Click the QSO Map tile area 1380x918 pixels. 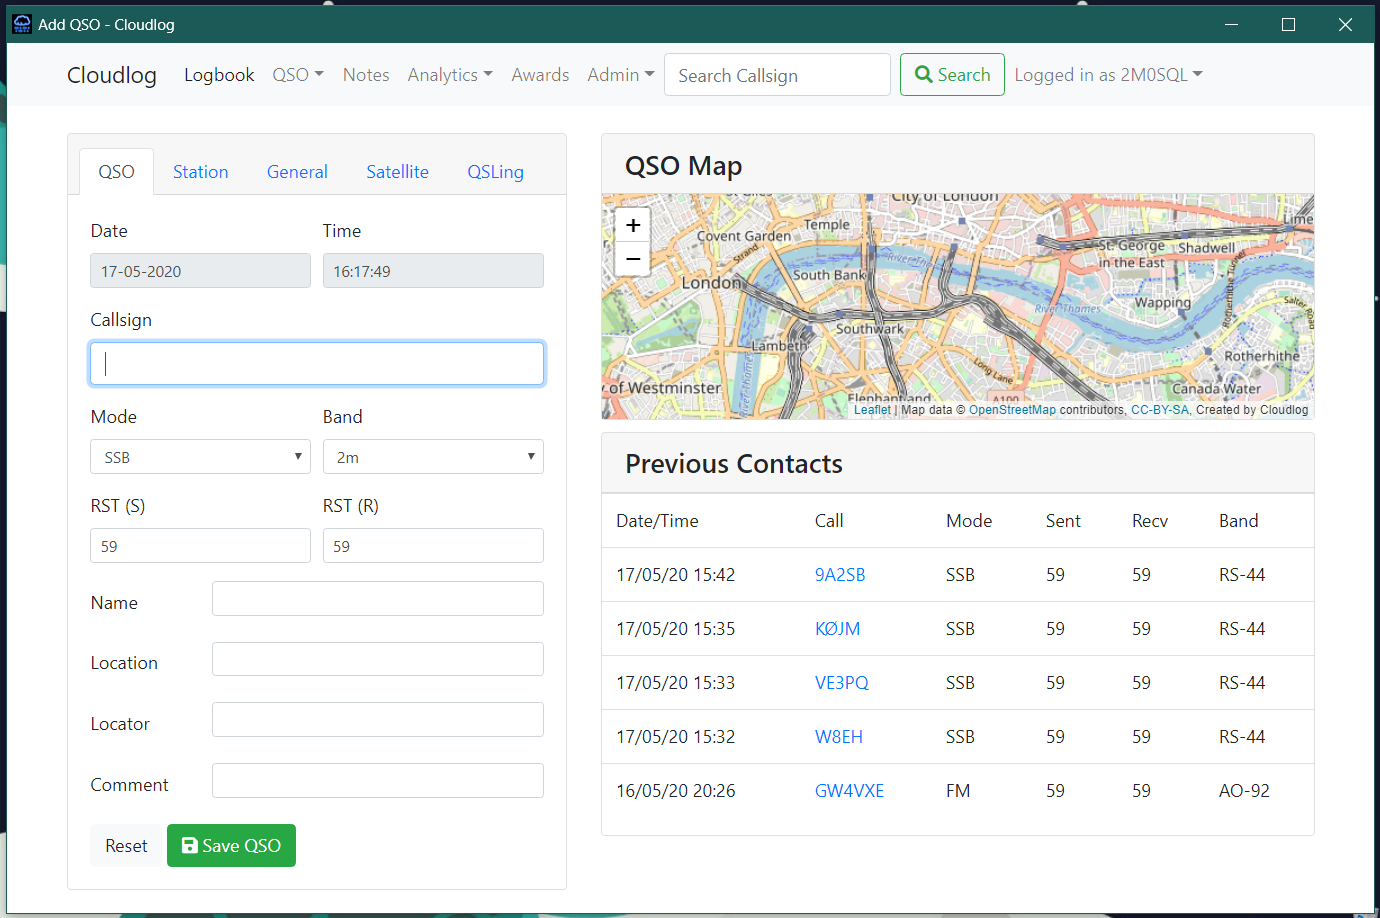click(x=958, y=306)
